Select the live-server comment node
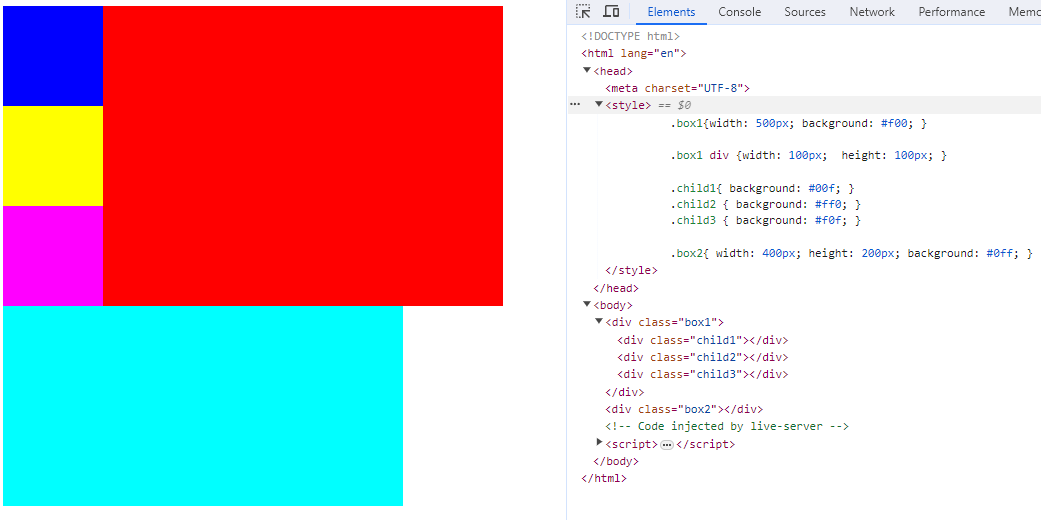This screenshot has width=1041, height=520. 727,426
